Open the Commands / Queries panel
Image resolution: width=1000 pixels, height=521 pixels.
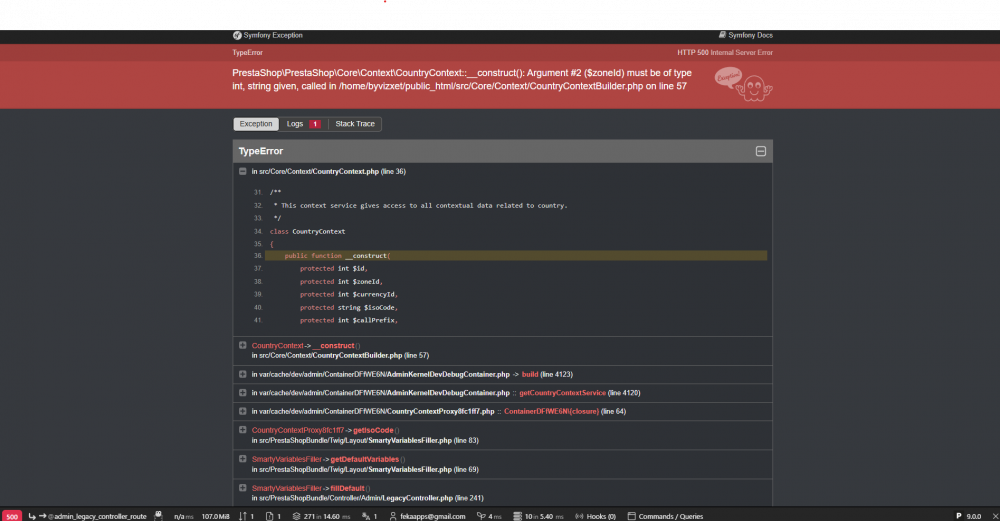(x=665, y=516)
